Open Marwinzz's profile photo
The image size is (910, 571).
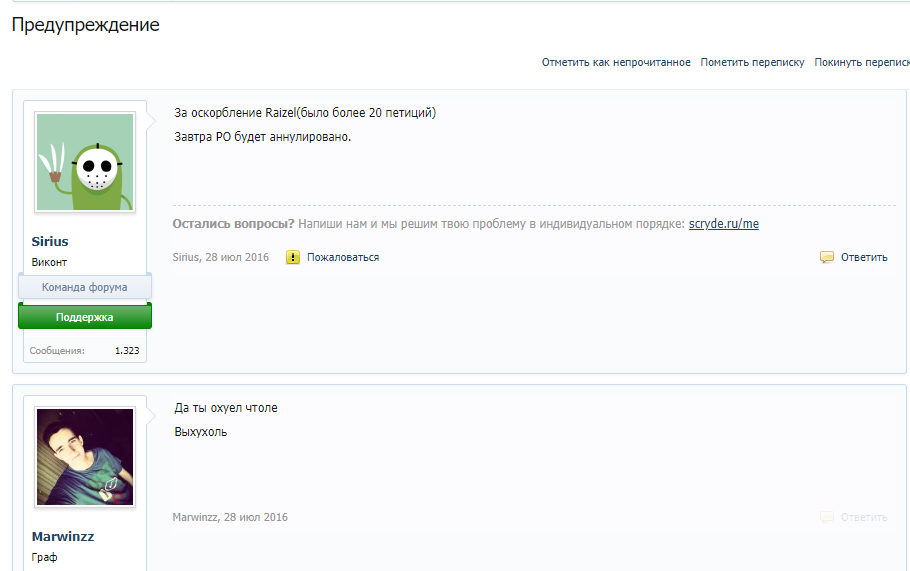coord(85,457)
